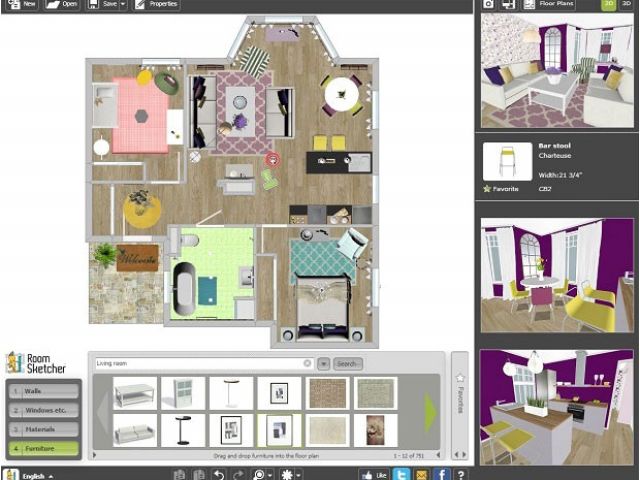Image resolution: width=640 pixels, height=480 pixels.
Task: Switch to 3D view mode
Action: (625, 5)
